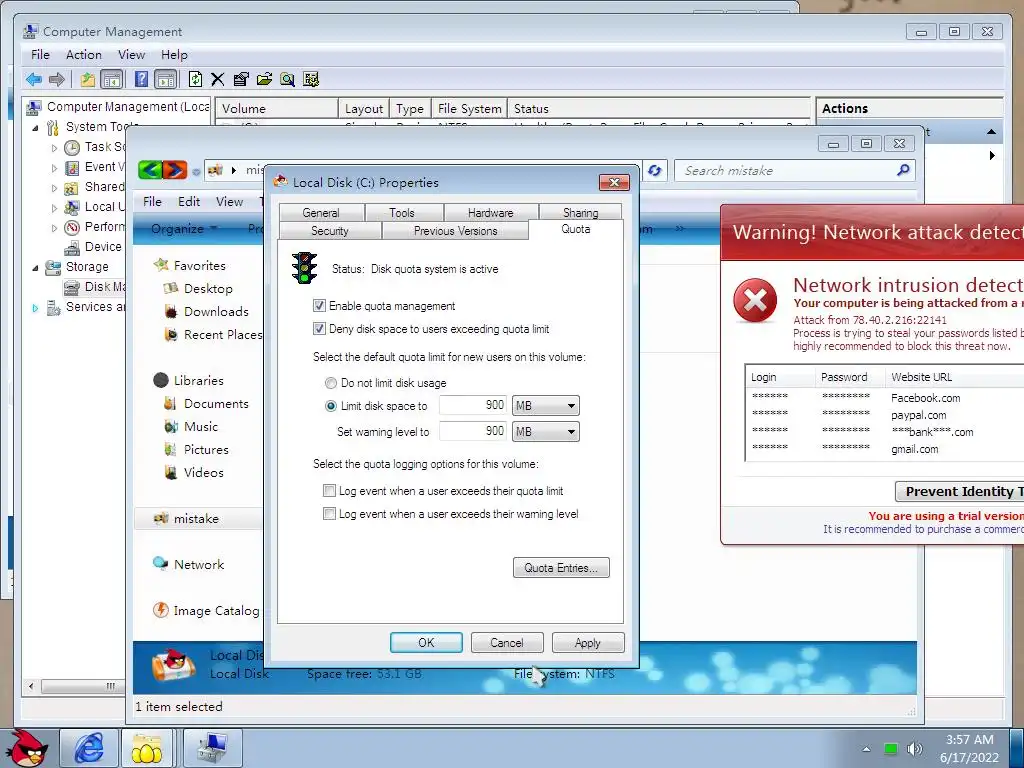Expand the Shared Folders tree node

click(54, 188)
